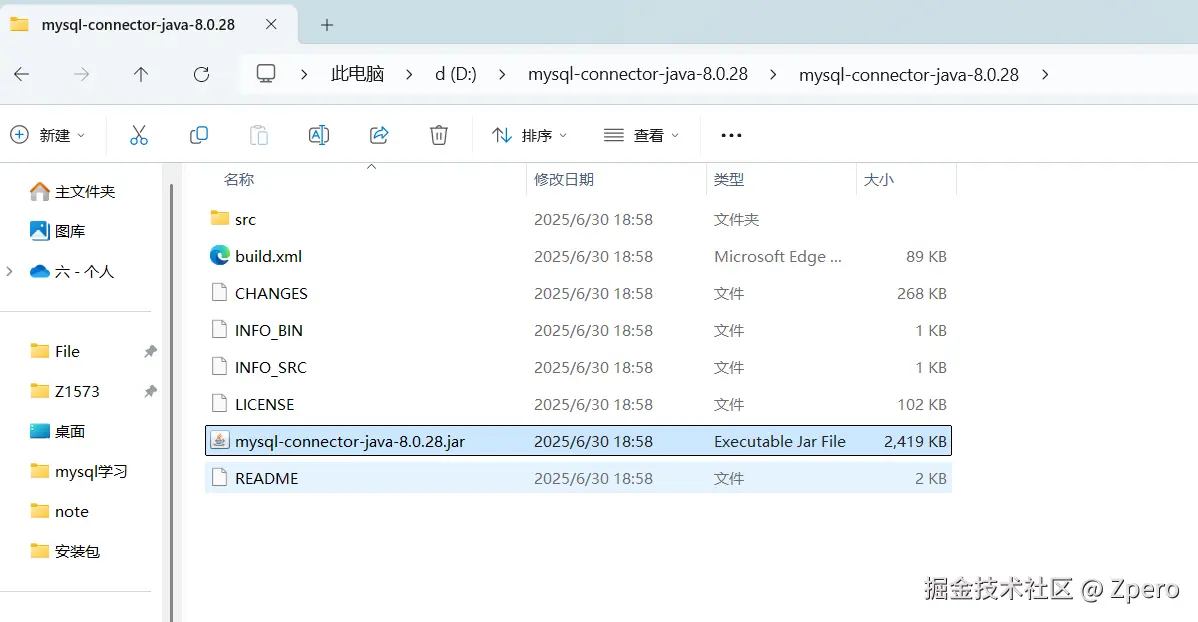The image size is (1198, 622).
Task: Click the Copy icon in toolbar
Action: coord(199,135)
